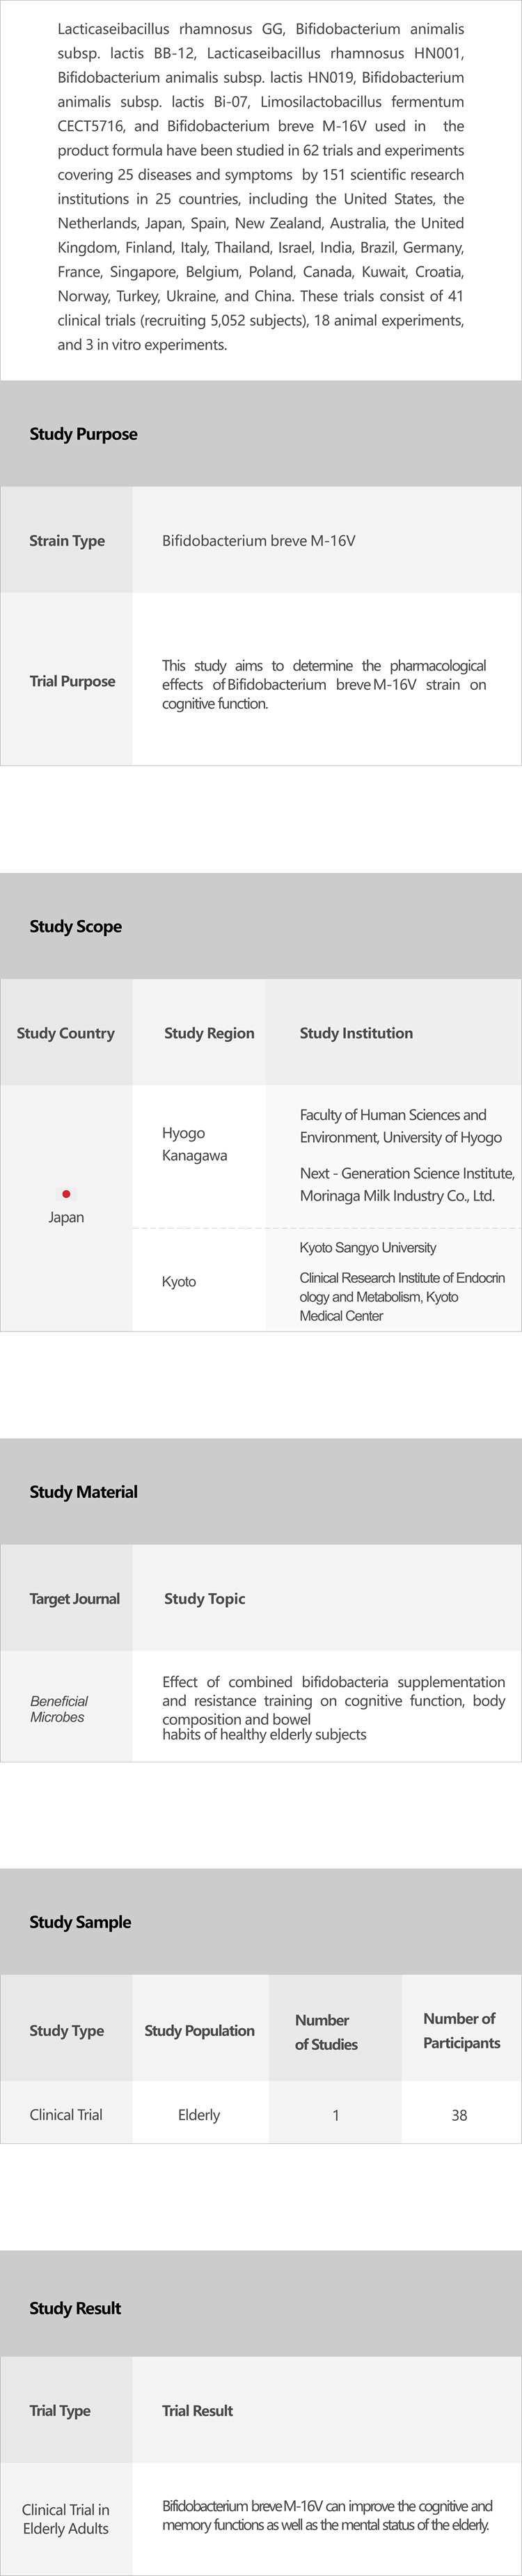This screenshot has width=522, height=2576.
Task: Click the Study Material section header
Action: click(83, 1491)
